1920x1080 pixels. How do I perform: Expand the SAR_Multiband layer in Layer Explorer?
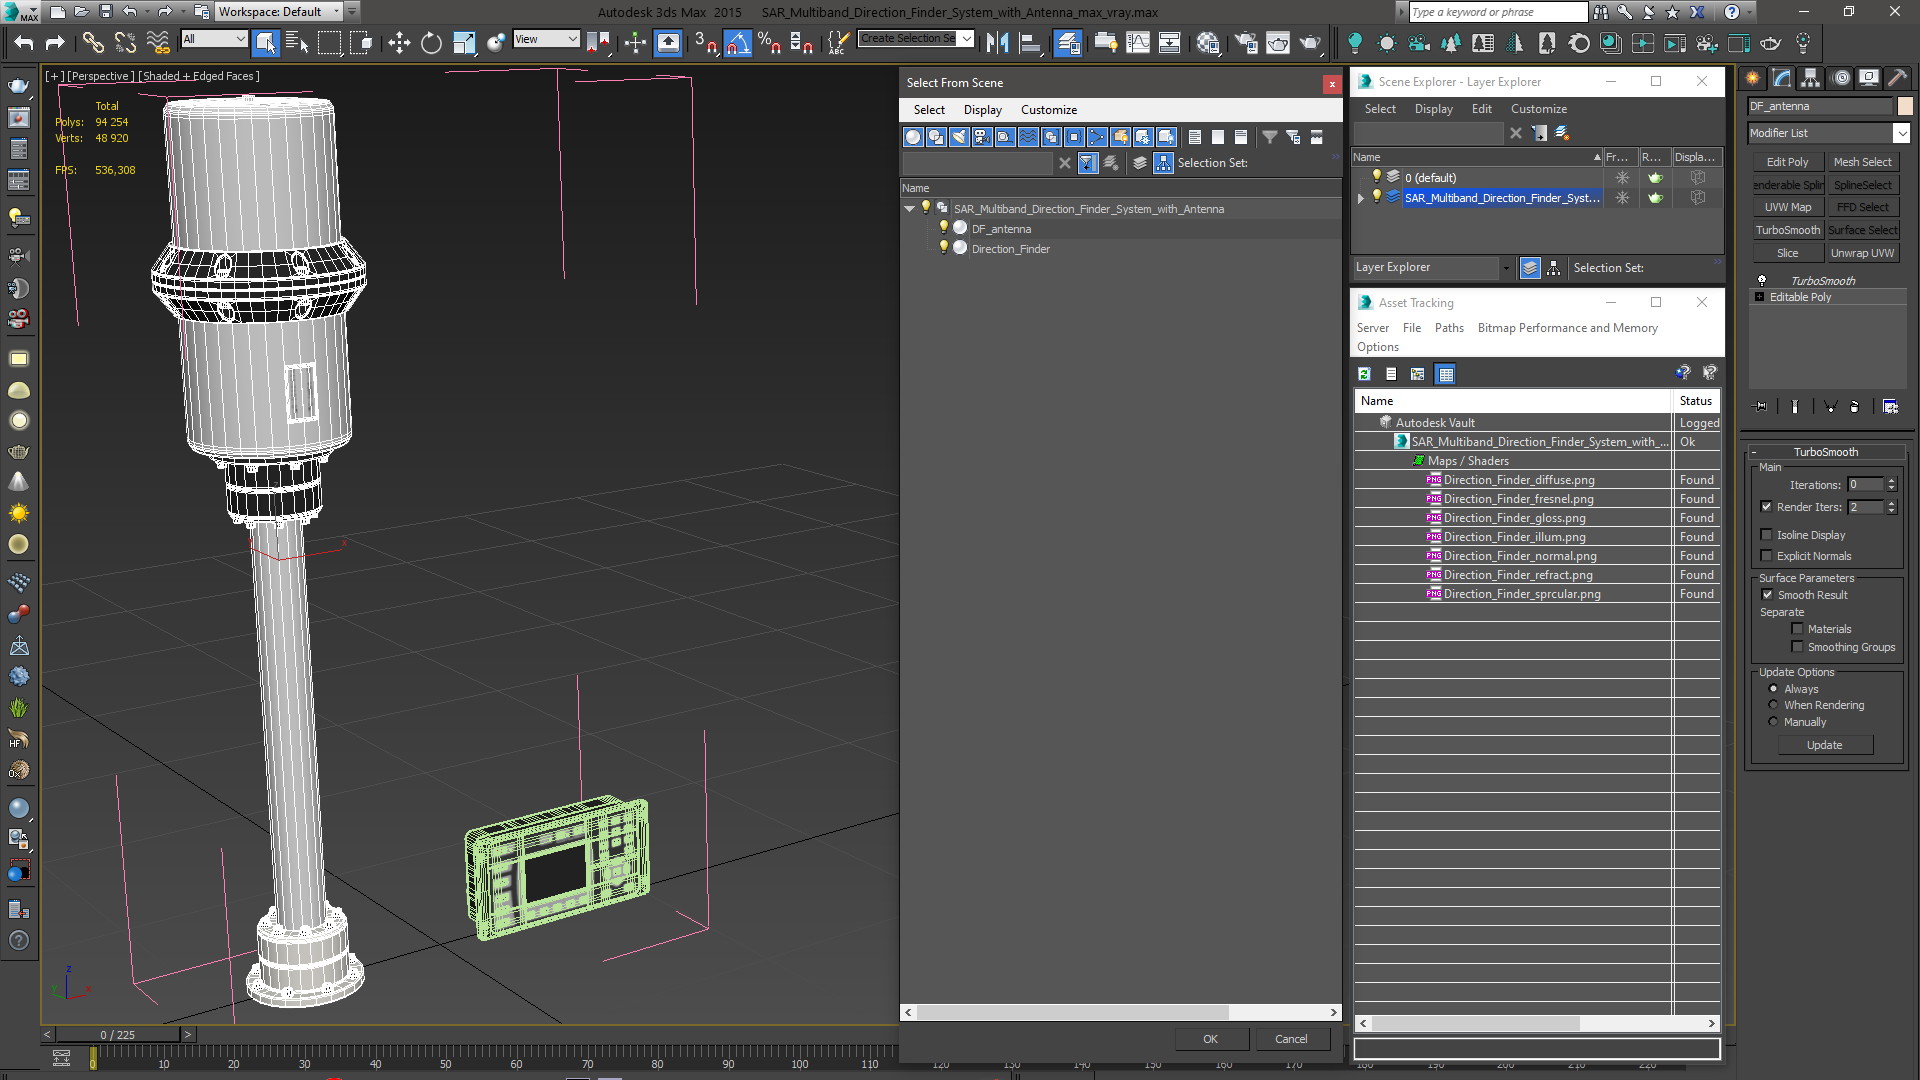[x=1360, y=198]
